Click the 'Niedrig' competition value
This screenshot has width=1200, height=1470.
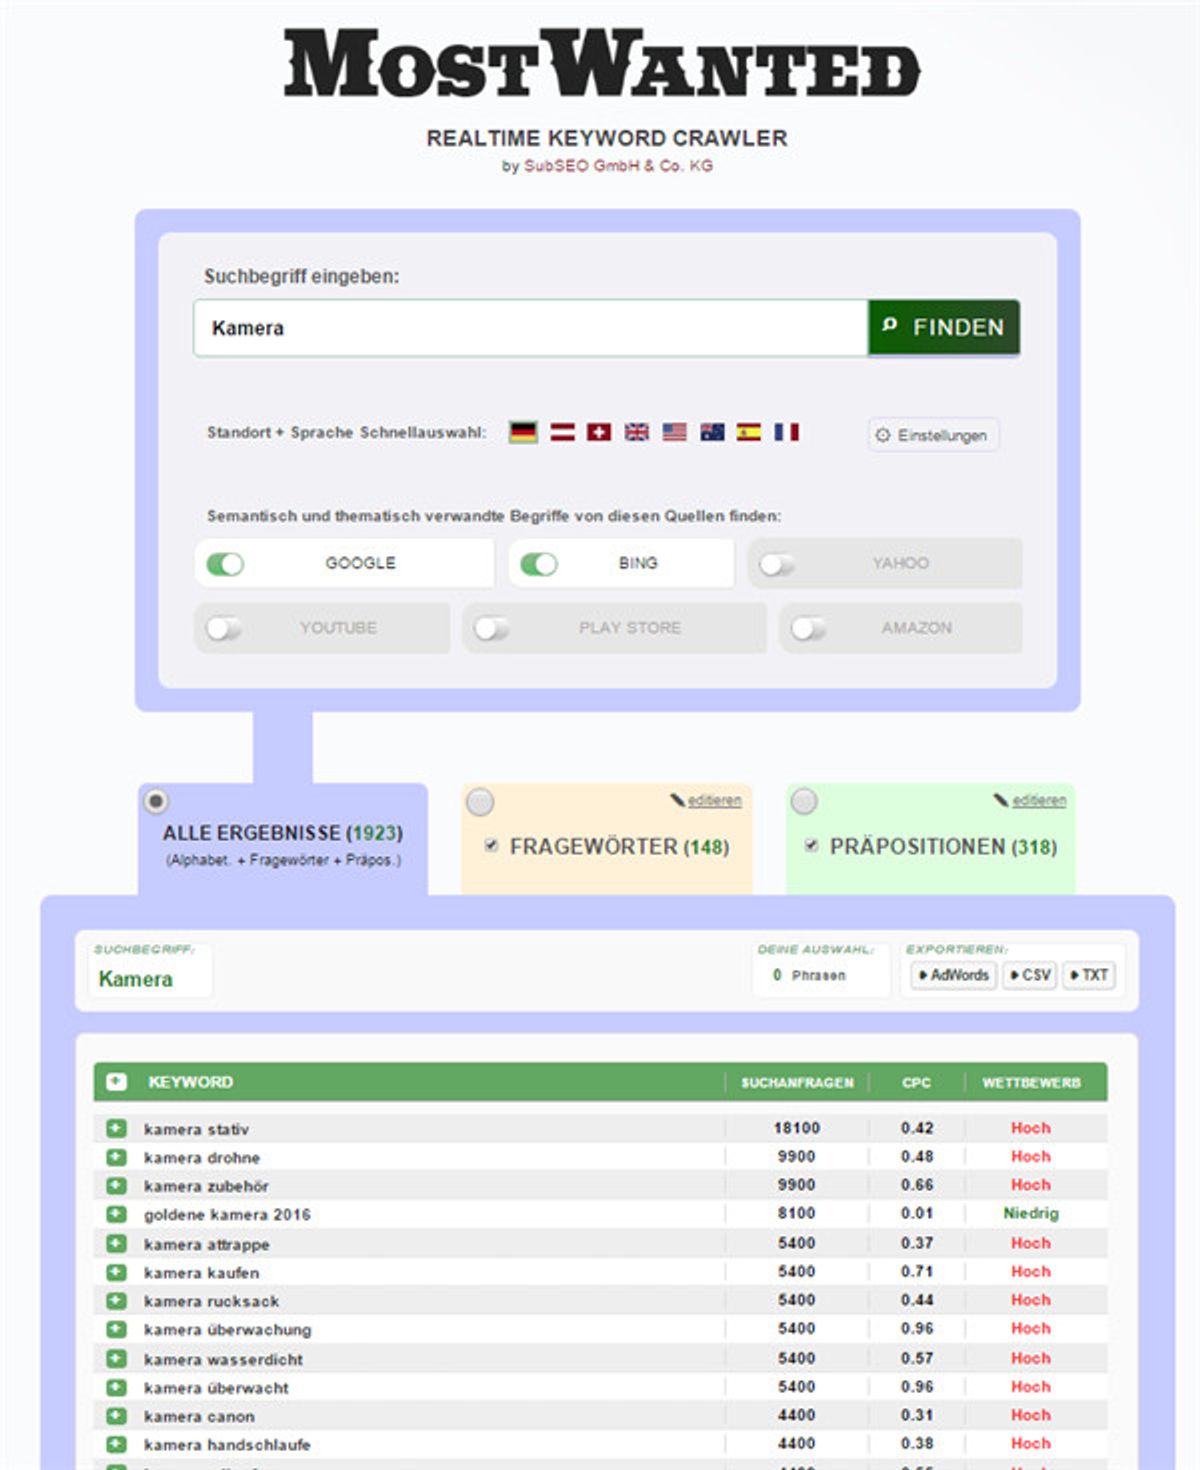(x=1031, y=1213)
